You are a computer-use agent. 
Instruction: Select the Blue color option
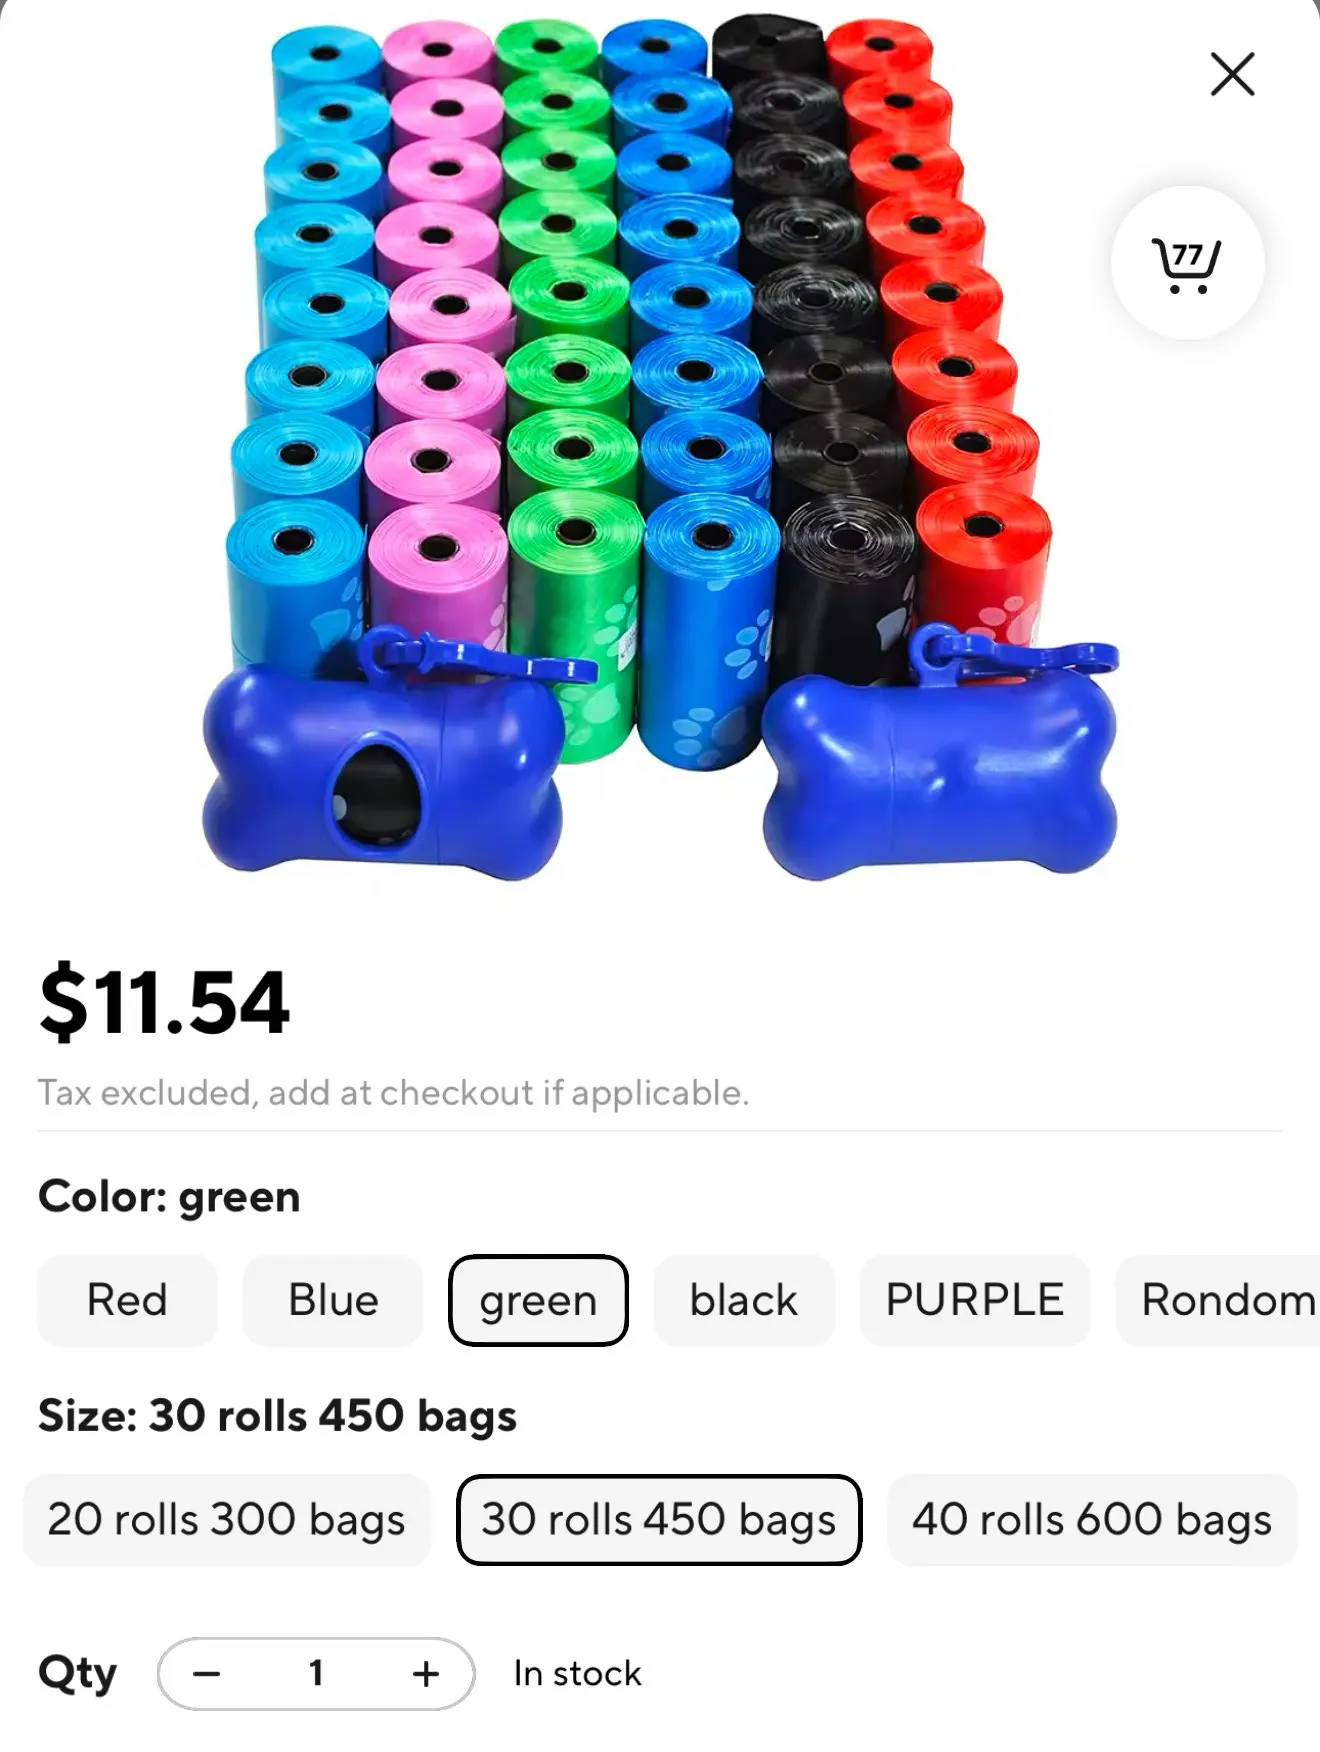(x=333, y=1300)
